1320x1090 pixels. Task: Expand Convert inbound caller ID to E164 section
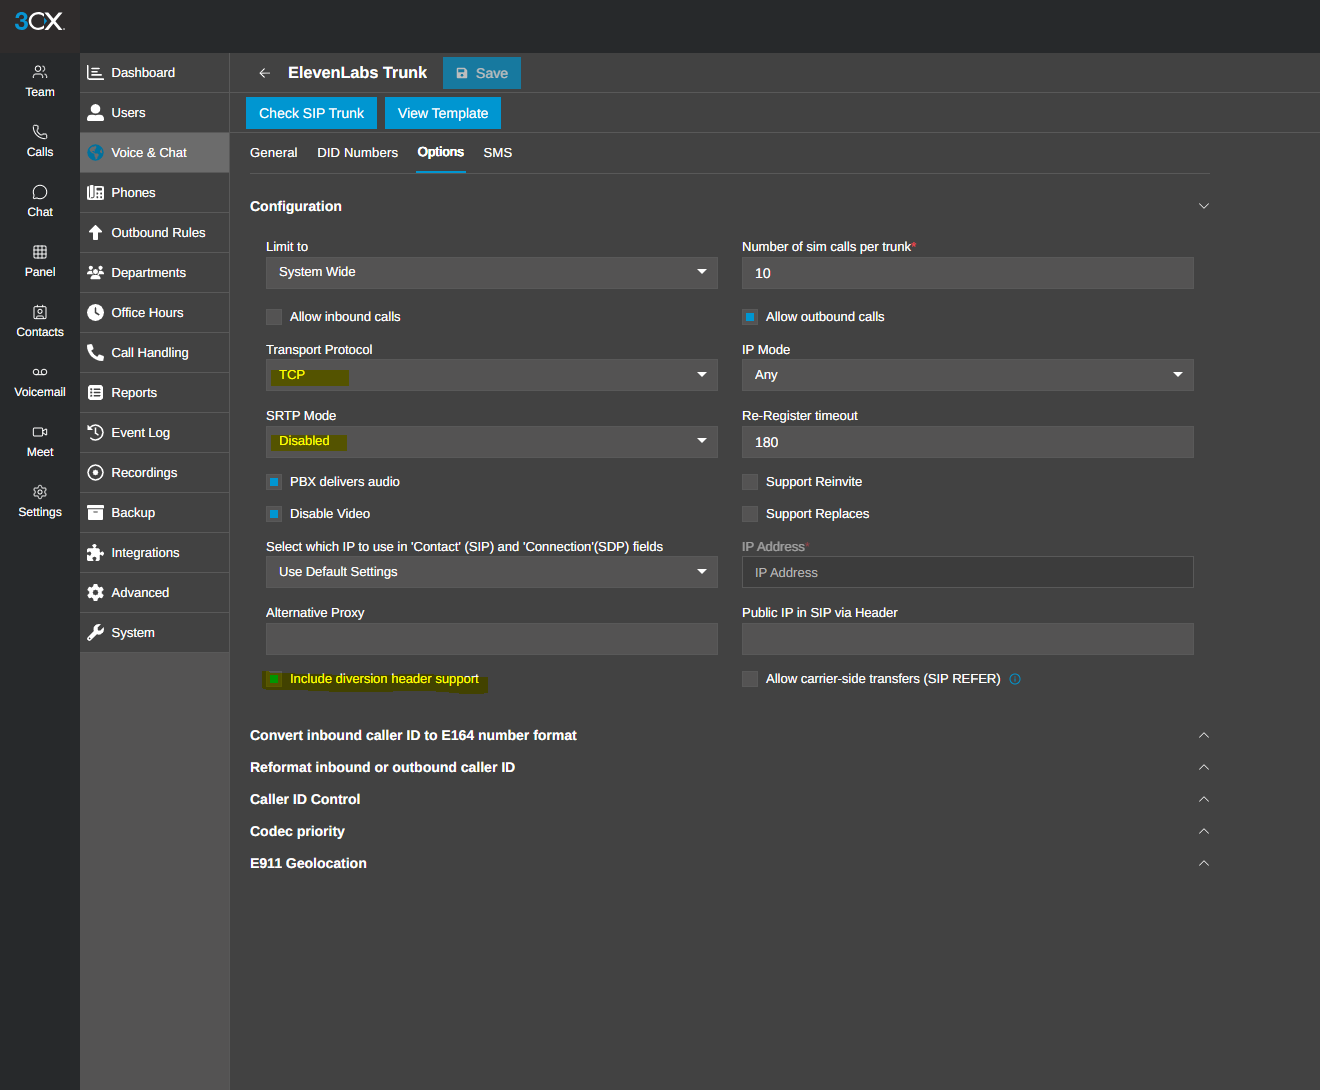click(1204, 735)
